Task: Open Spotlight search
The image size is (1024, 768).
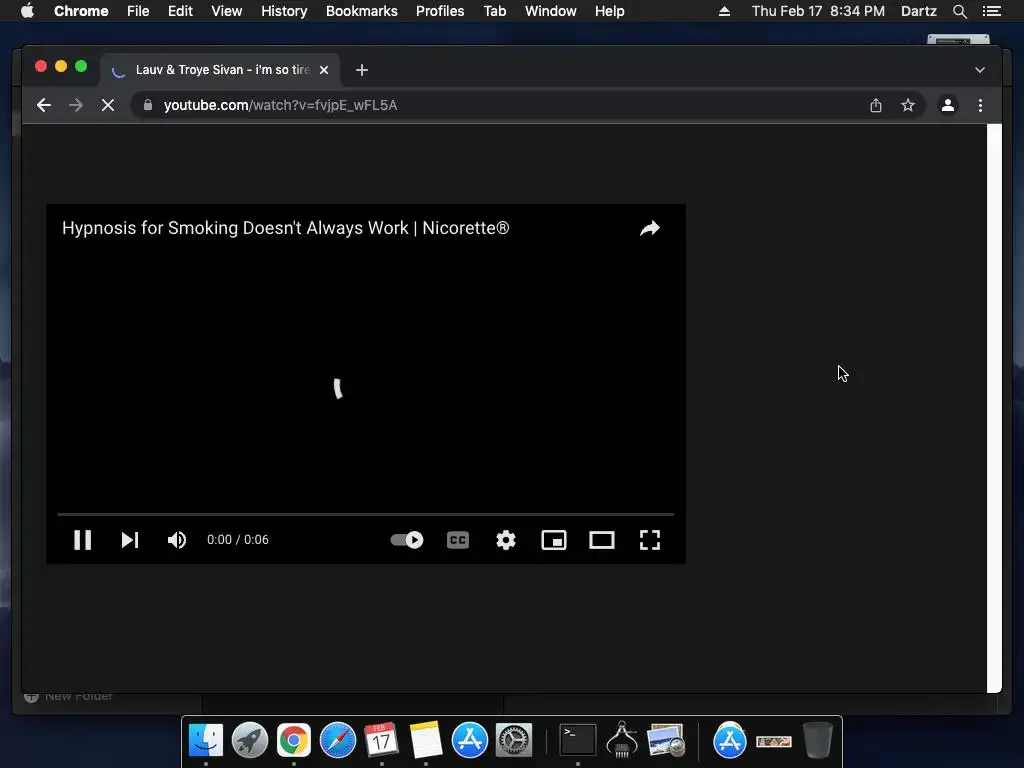Action: [959, 11]
